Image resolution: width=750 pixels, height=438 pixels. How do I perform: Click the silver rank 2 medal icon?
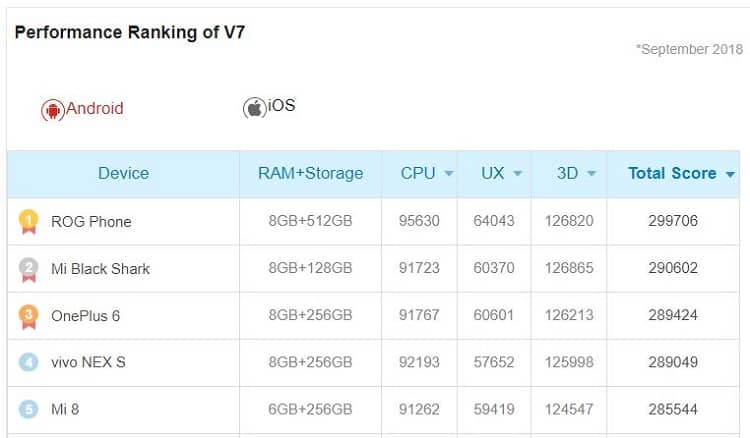(x=29, y=269)
